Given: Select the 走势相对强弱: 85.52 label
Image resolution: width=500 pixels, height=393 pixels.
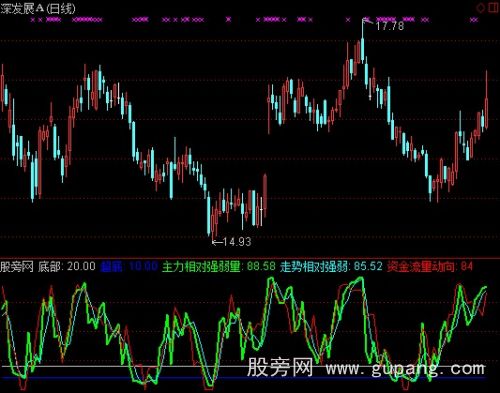Looking at the screenshot, I should (331, 266).
